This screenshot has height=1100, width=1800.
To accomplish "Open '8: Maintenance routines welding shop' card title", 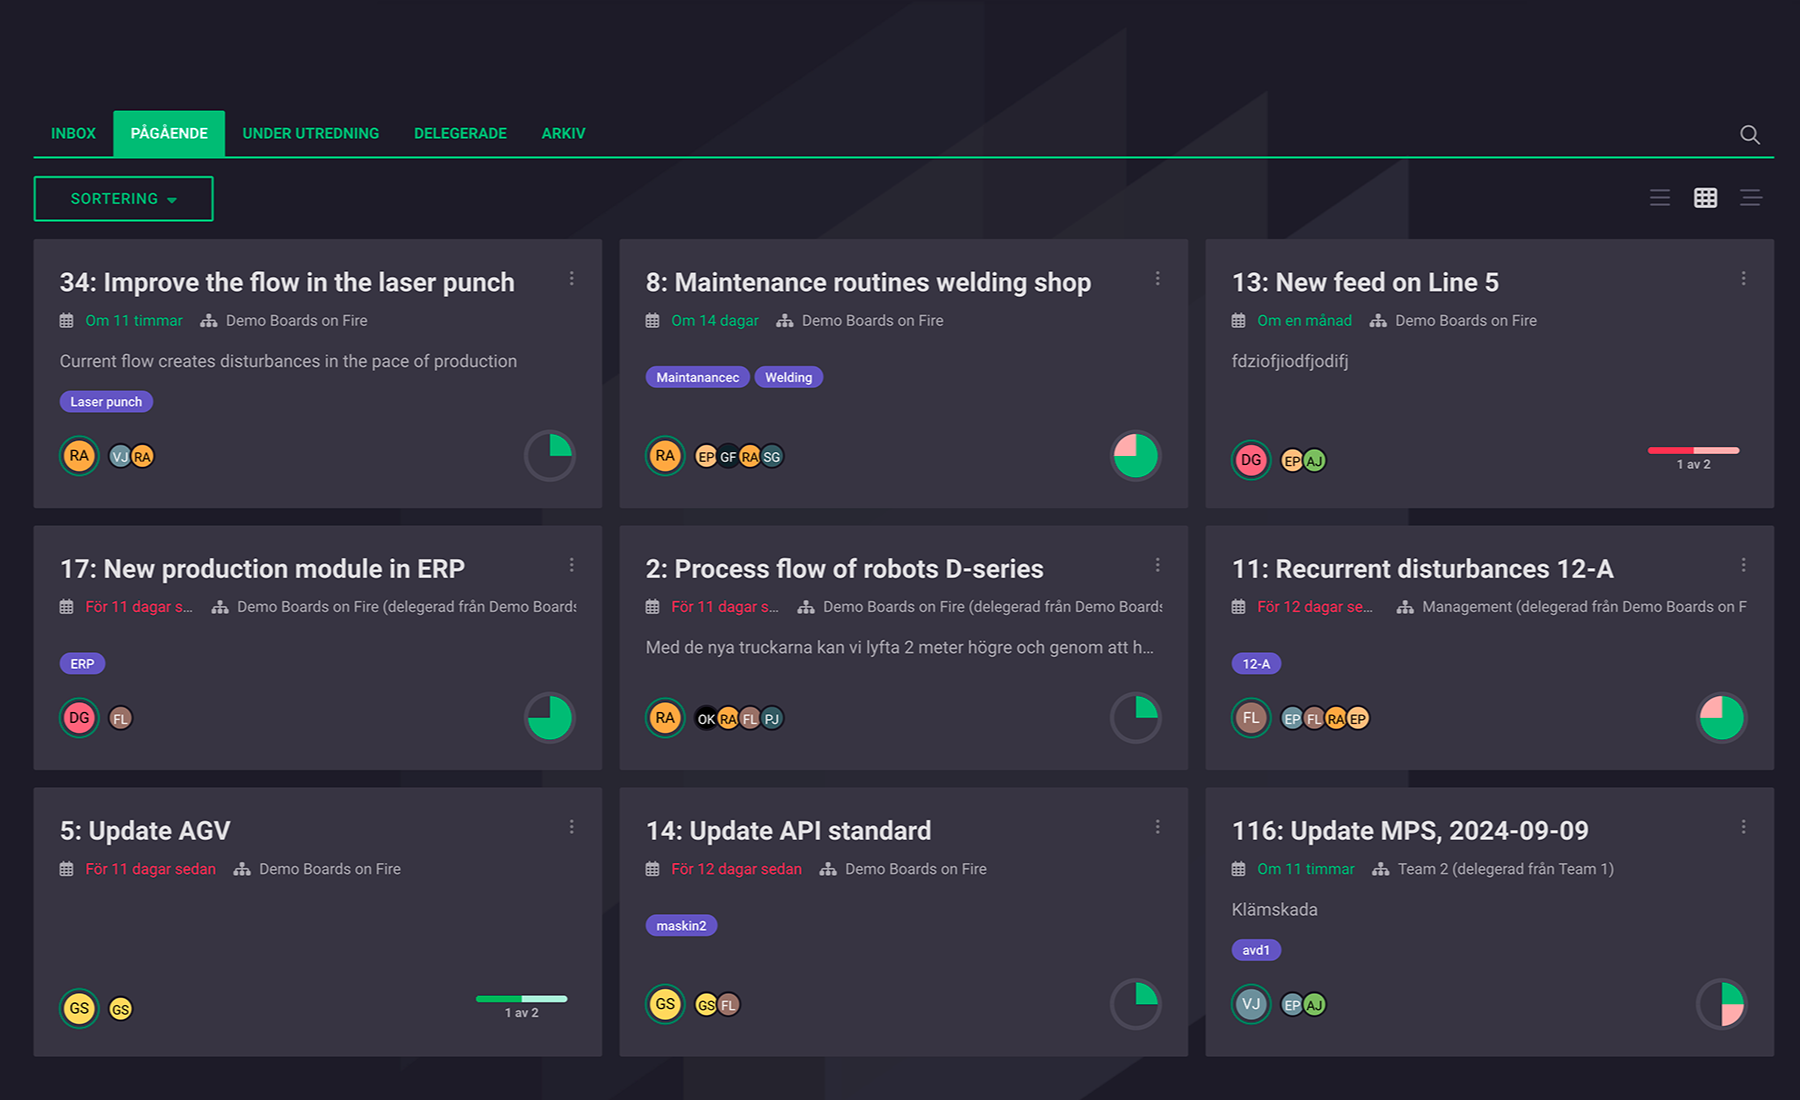I will pyautogui.click(x=868, y=283).
